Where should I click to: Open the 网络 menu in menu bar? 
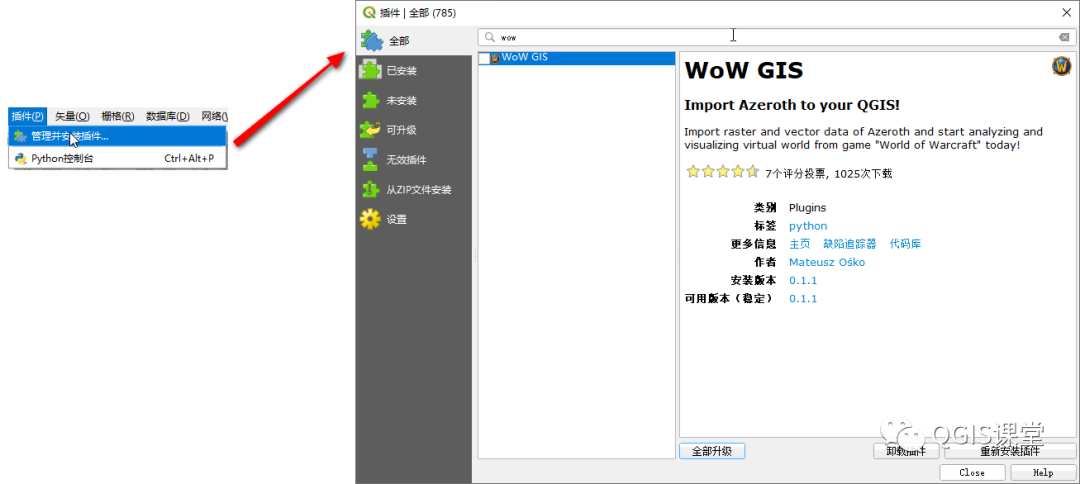pyautogui.click(x=214, y=116)
